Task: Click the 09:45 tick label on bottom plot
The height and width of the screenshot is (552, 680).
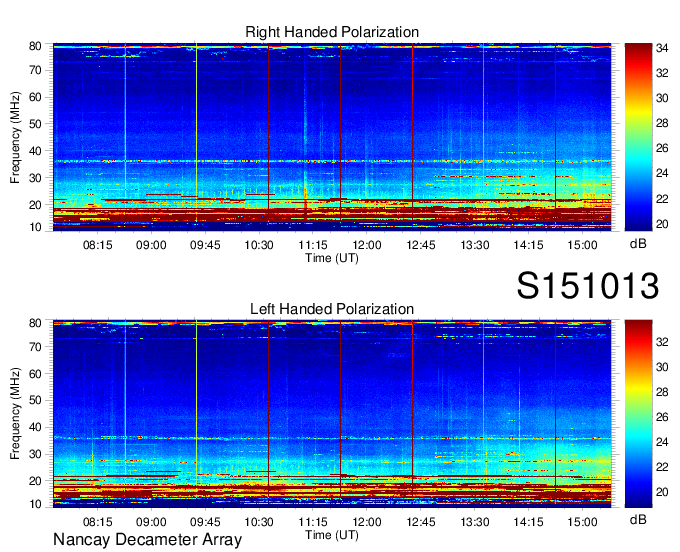Action: [x=205, y=522]
